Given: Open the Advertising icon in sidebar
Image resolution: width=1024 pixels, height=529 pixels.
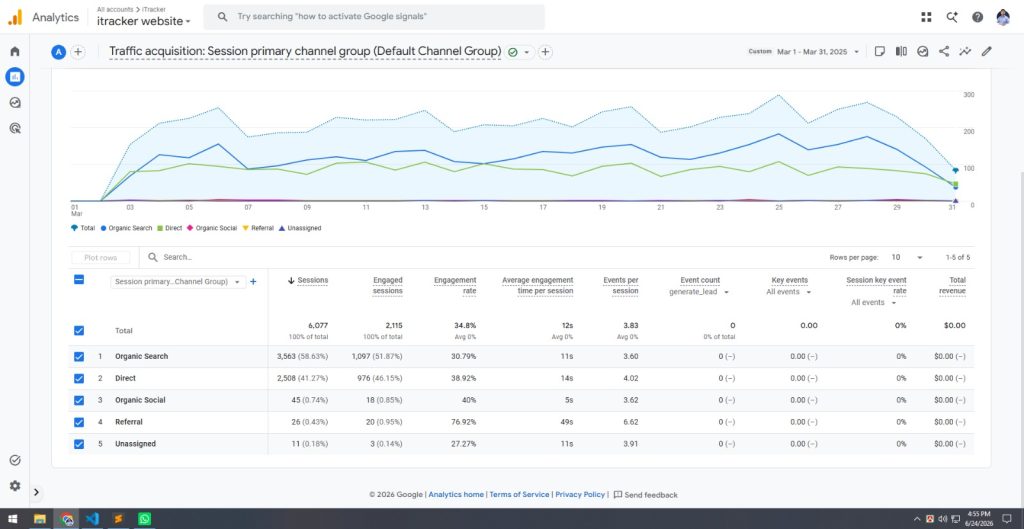Looking at the screenshot, I should tap(15, 128).
